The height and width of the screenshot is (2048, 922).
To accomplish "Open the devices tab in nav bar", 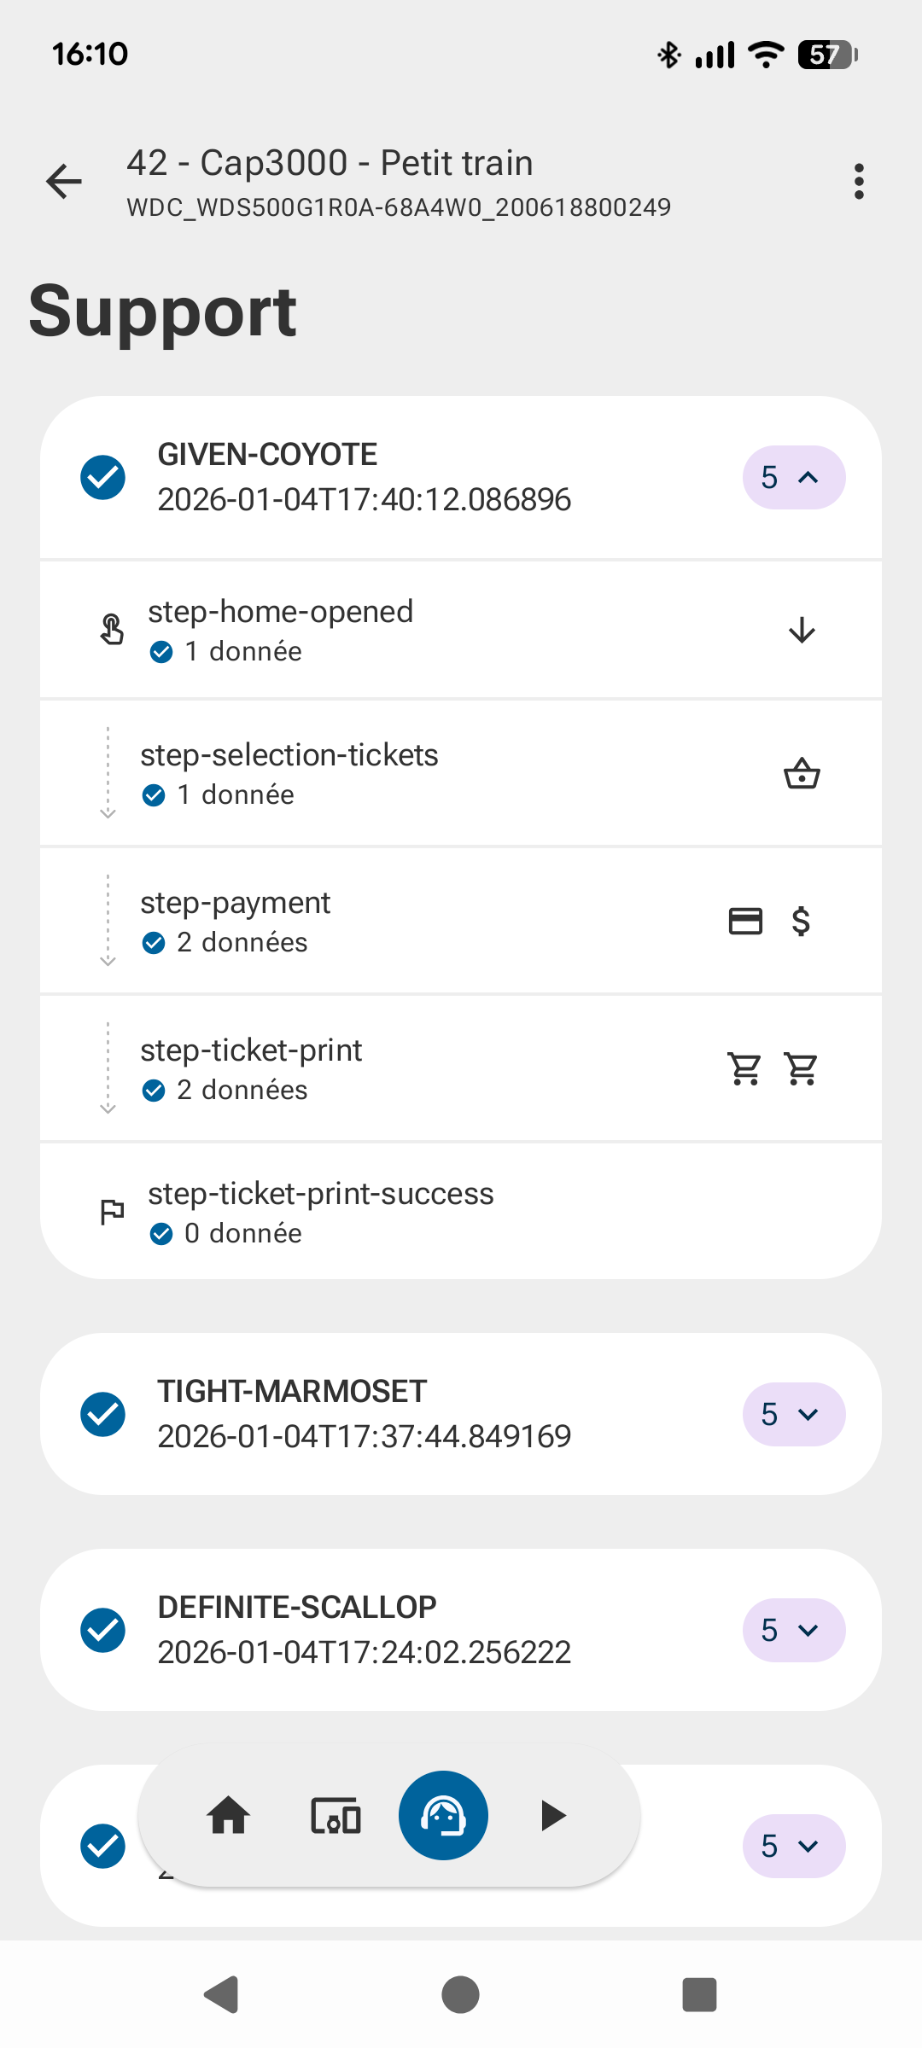I will click(336, 1815).
